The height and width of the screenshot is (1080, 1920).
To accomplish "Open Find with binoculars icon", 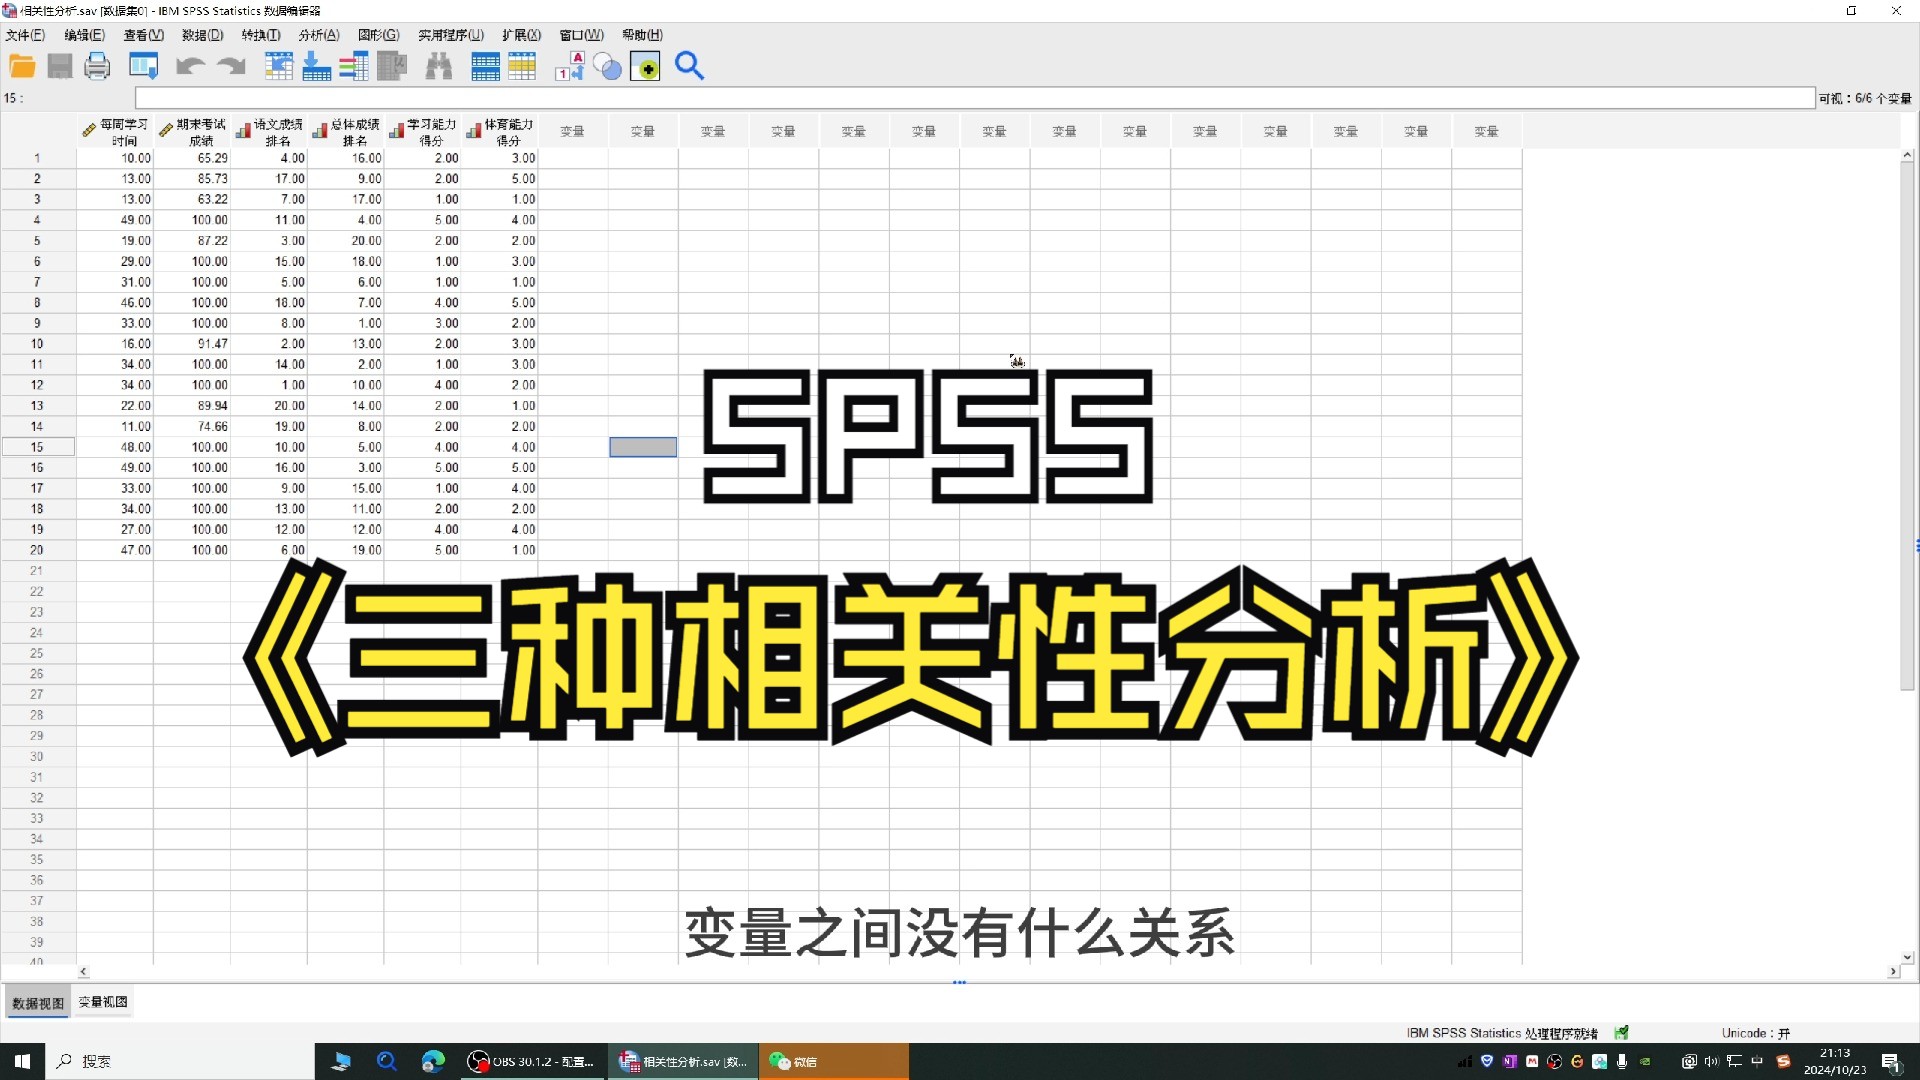I will tap(439, 67).
